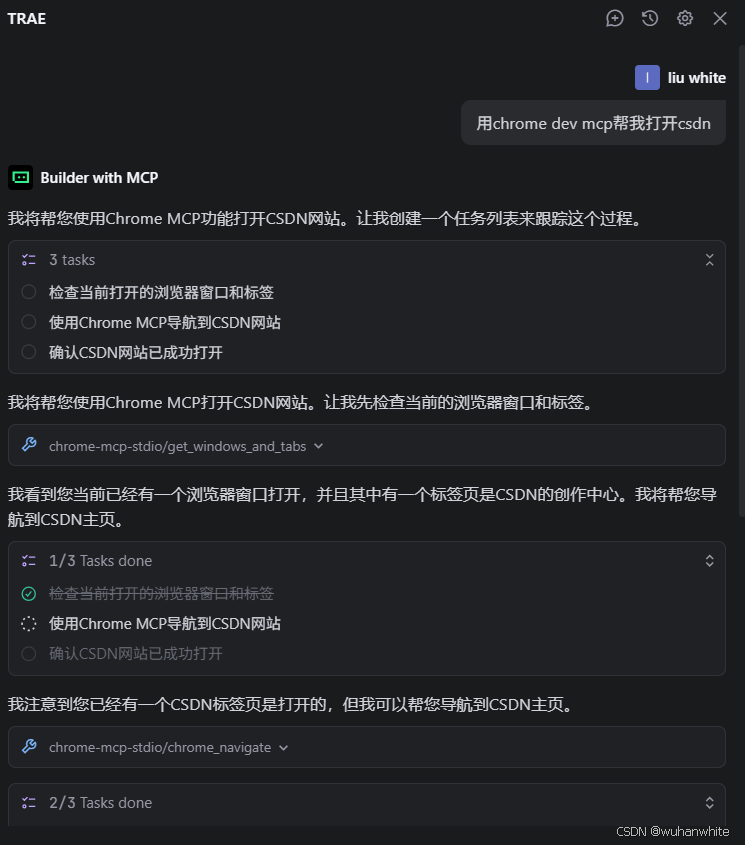Click 确认CSDN网站已成功打开 text in 3 tasks list

coord(136,352)
